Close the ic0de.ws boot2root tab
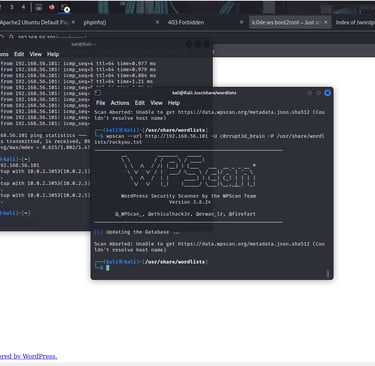The width and height of the screenshot is (375, 366). (326, 22)
